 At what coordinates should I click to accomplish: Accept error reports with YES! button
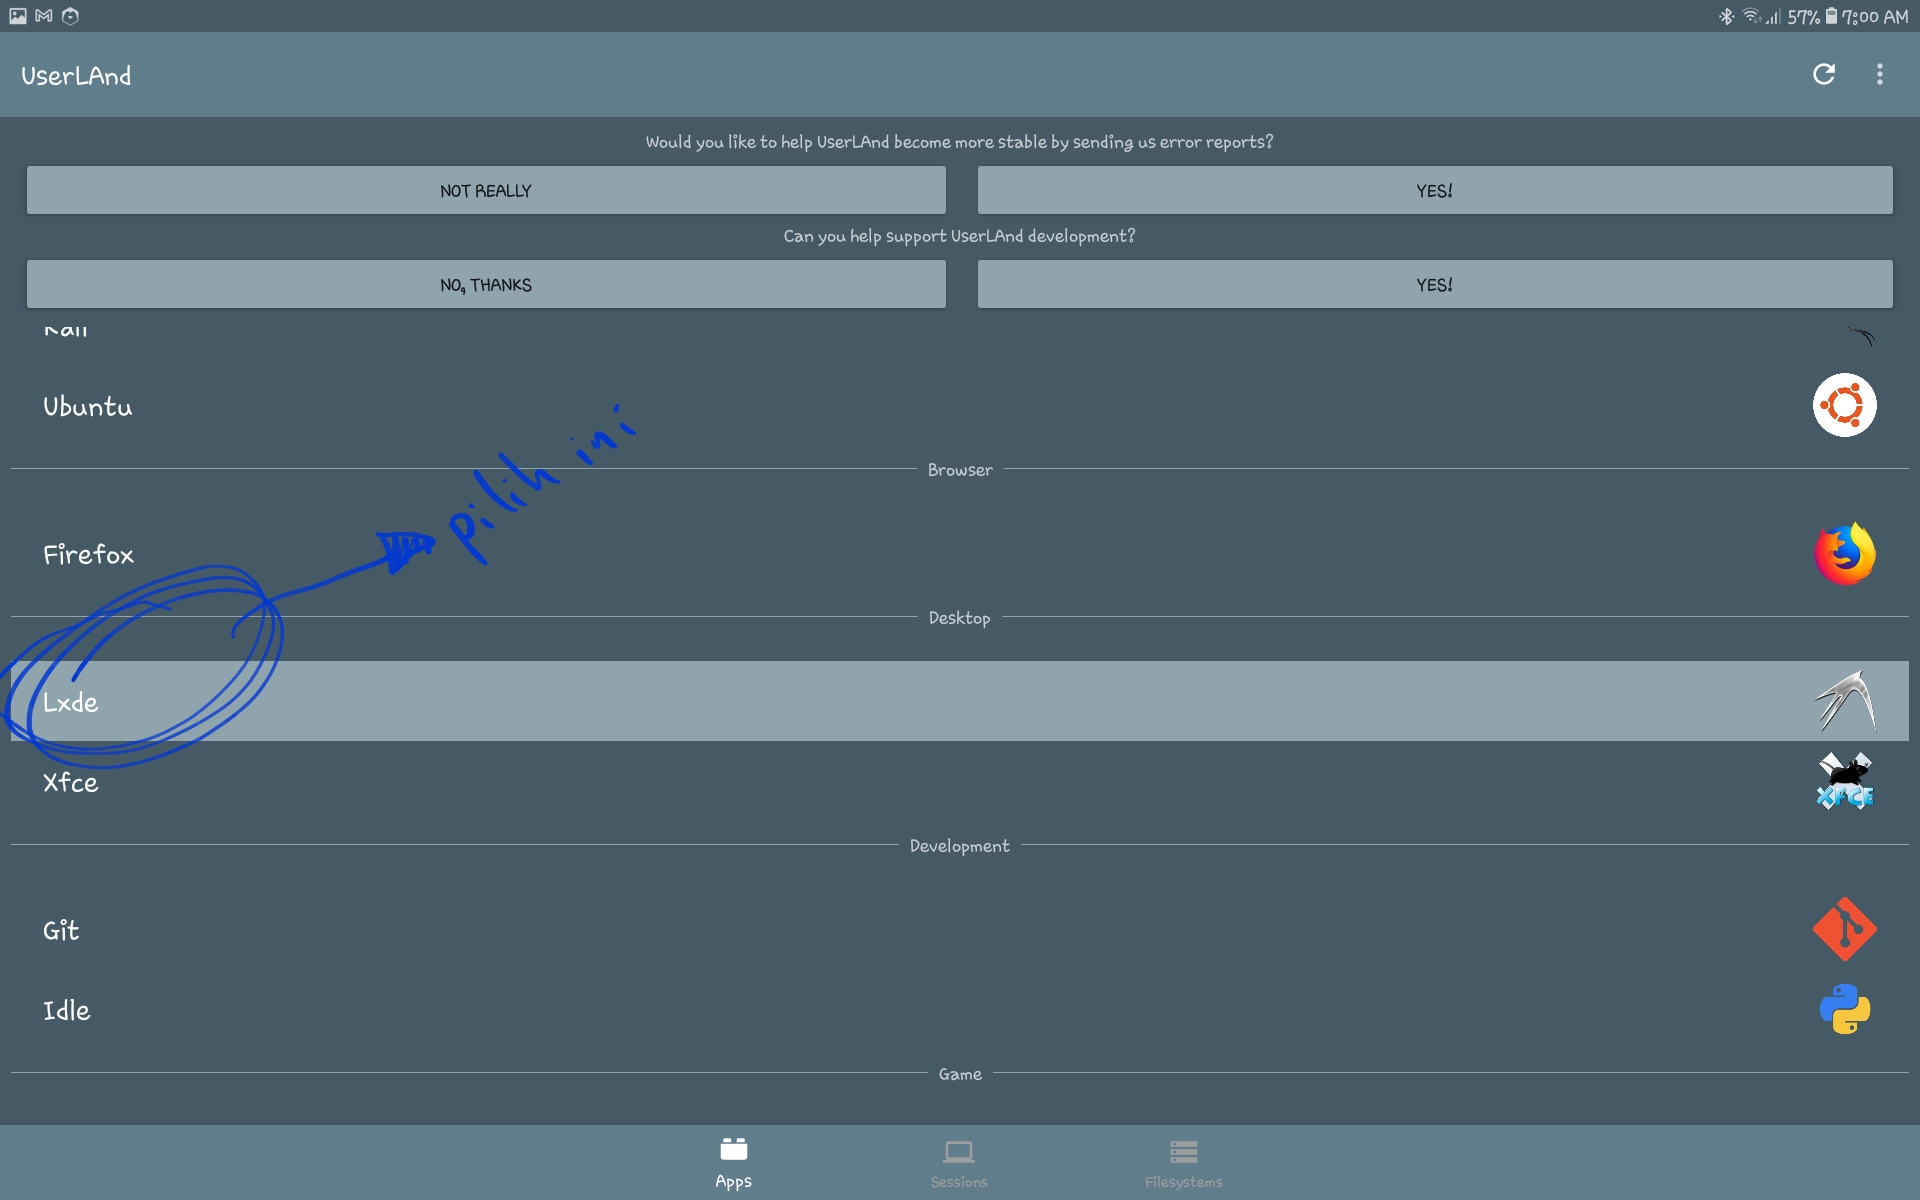tap(1435, 190)
